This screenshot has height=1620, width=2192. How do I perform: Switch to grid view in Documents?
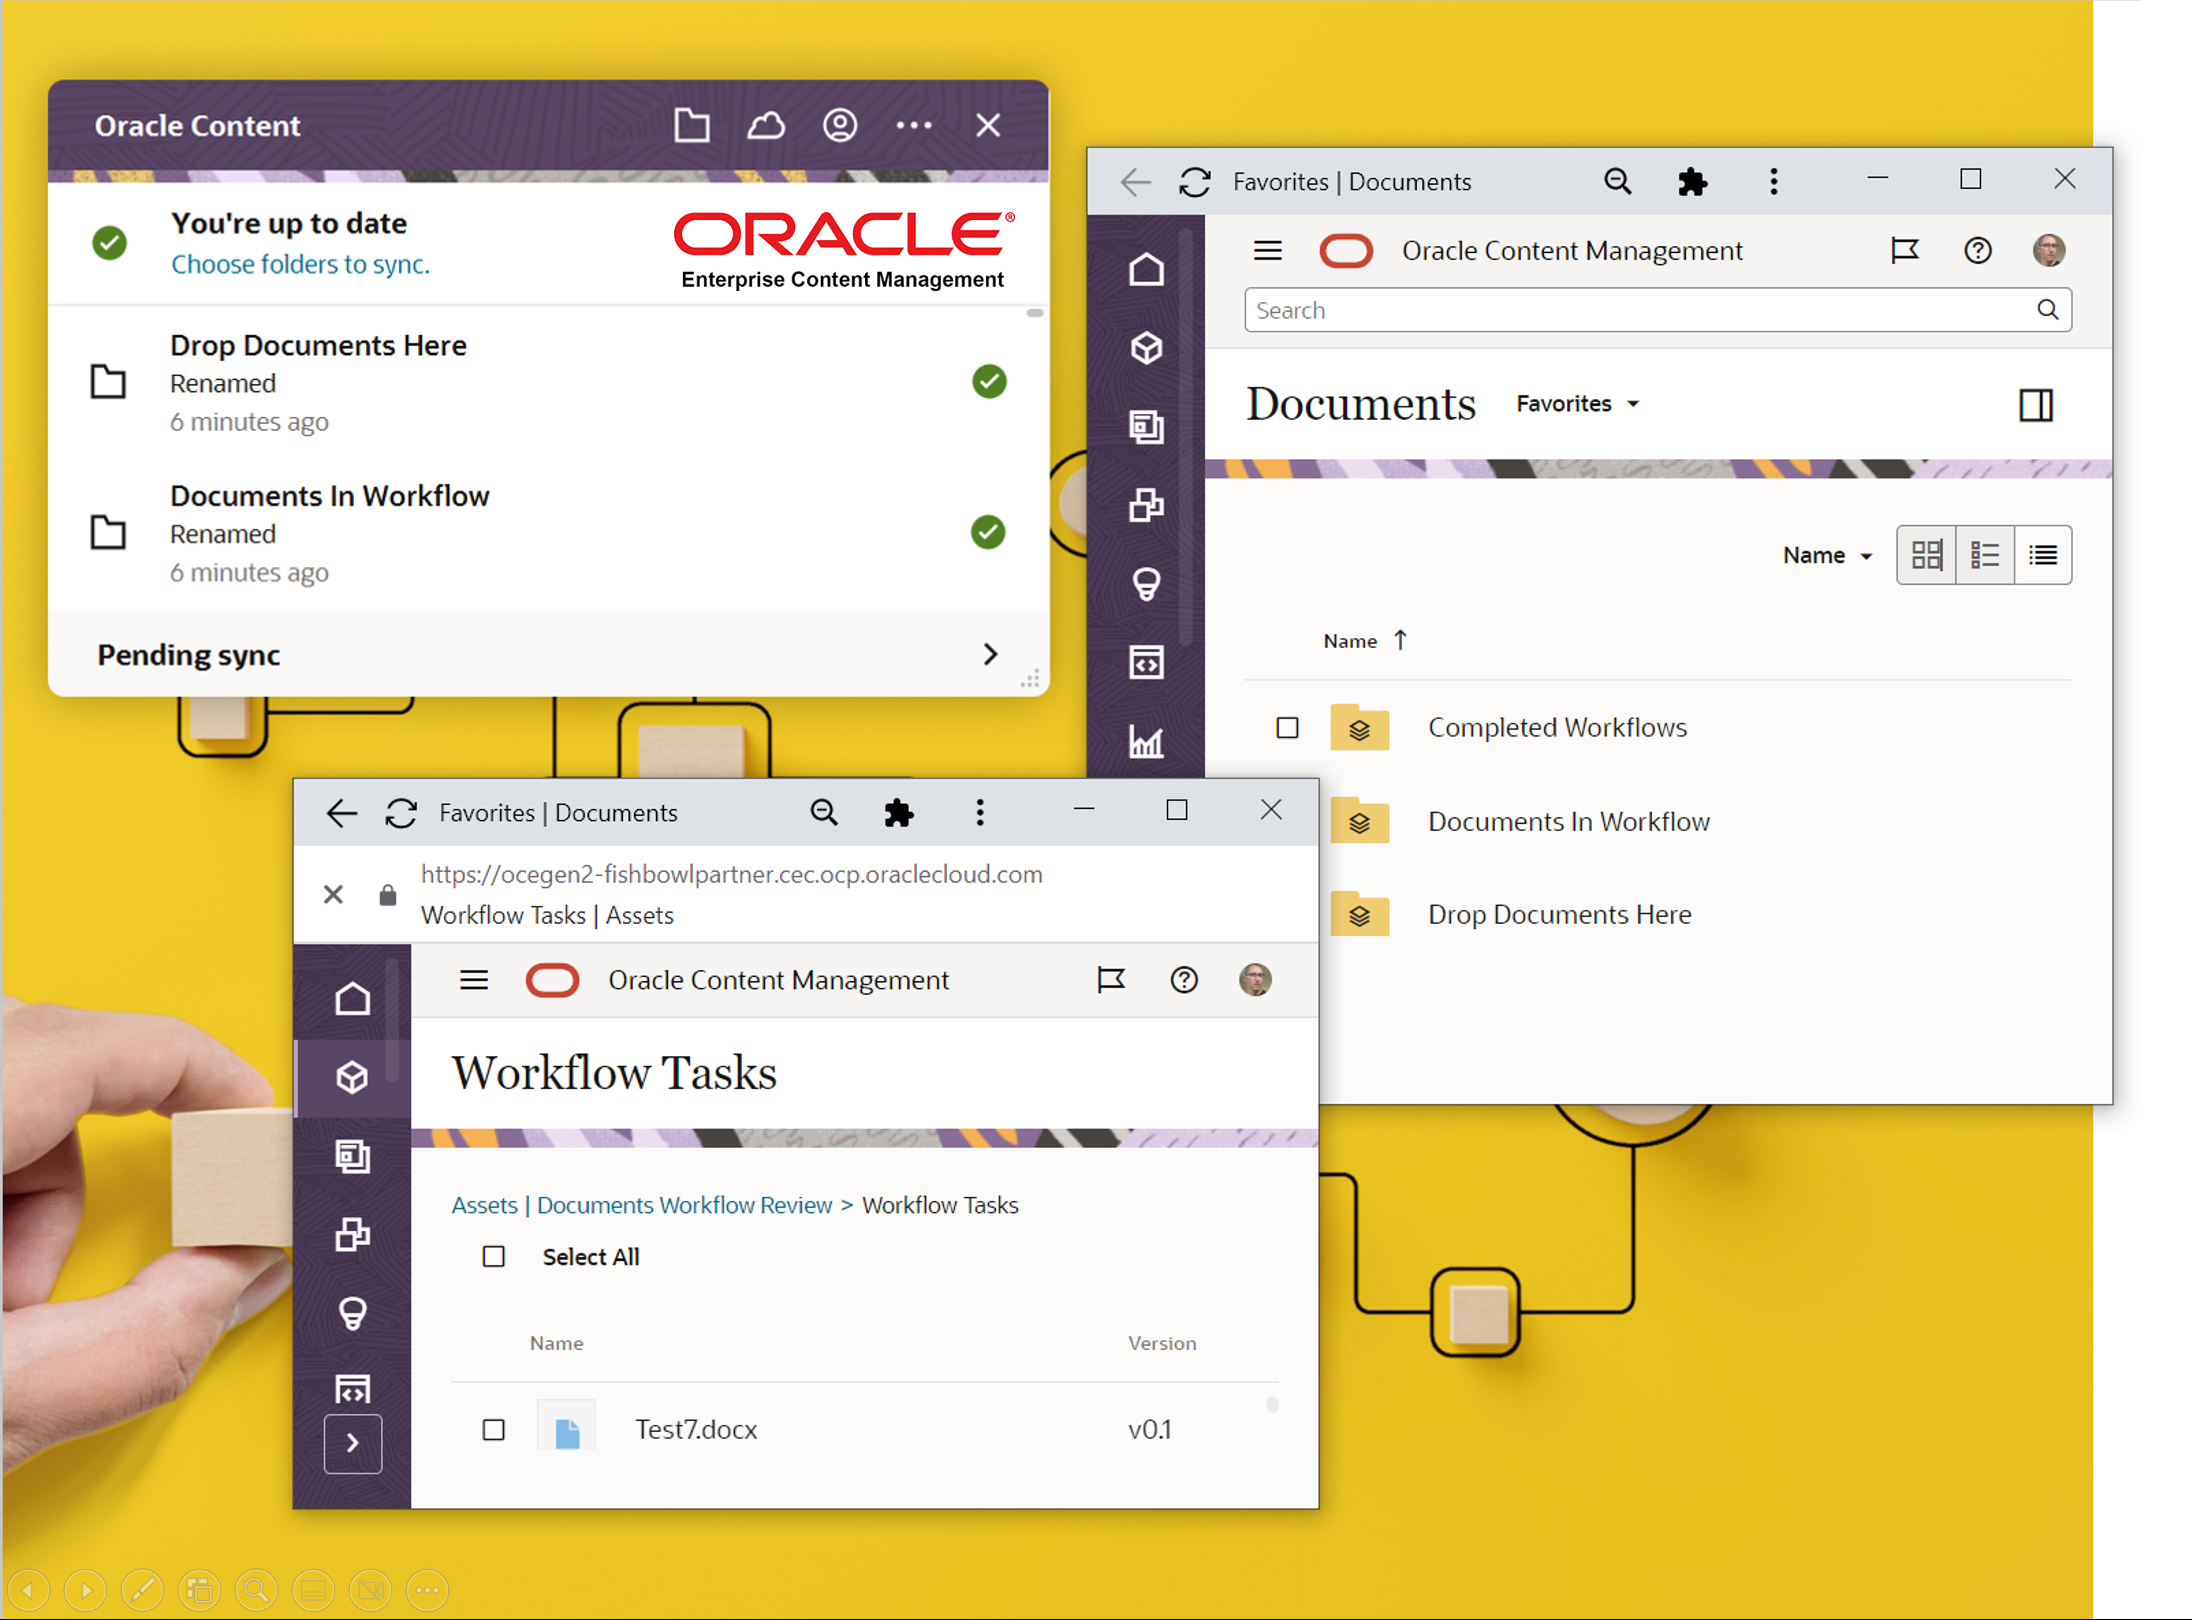click(x=1926, y=555)
